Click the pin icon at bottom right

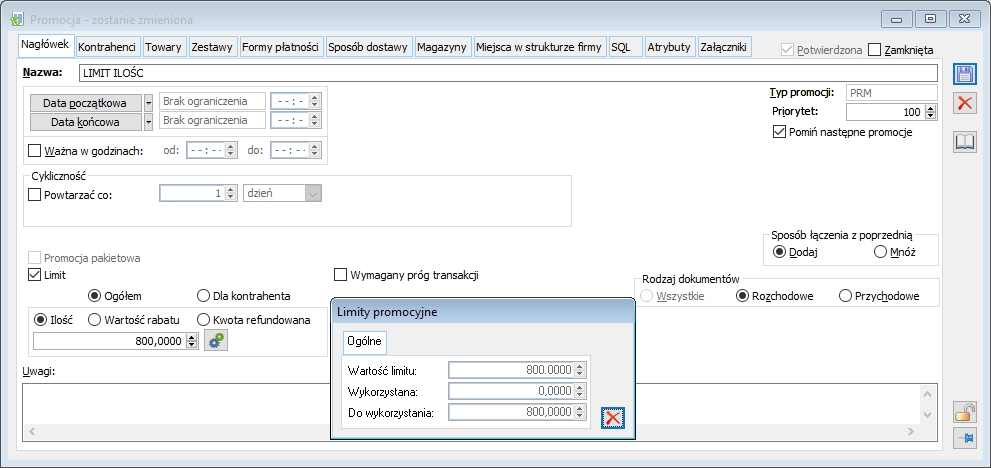(964, 438)
